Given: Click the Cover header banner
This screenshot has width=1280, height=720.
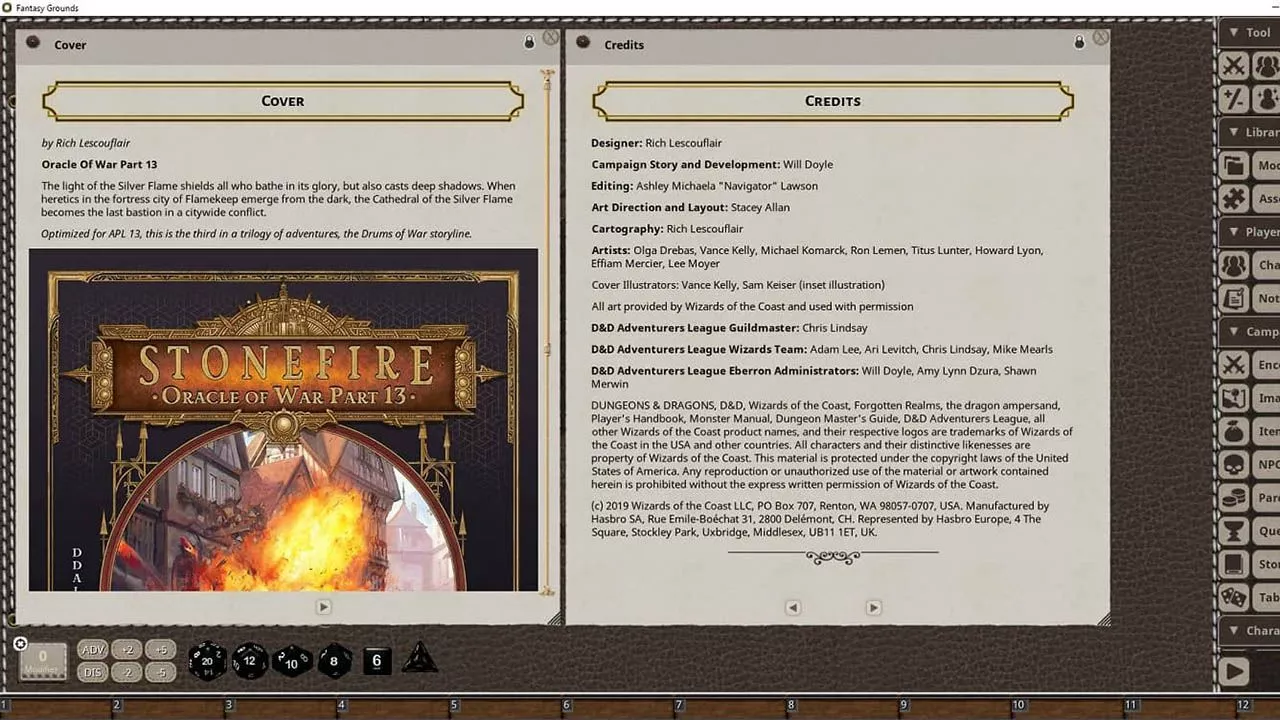Looking at the screenshot, I should (x=283, y=101).
